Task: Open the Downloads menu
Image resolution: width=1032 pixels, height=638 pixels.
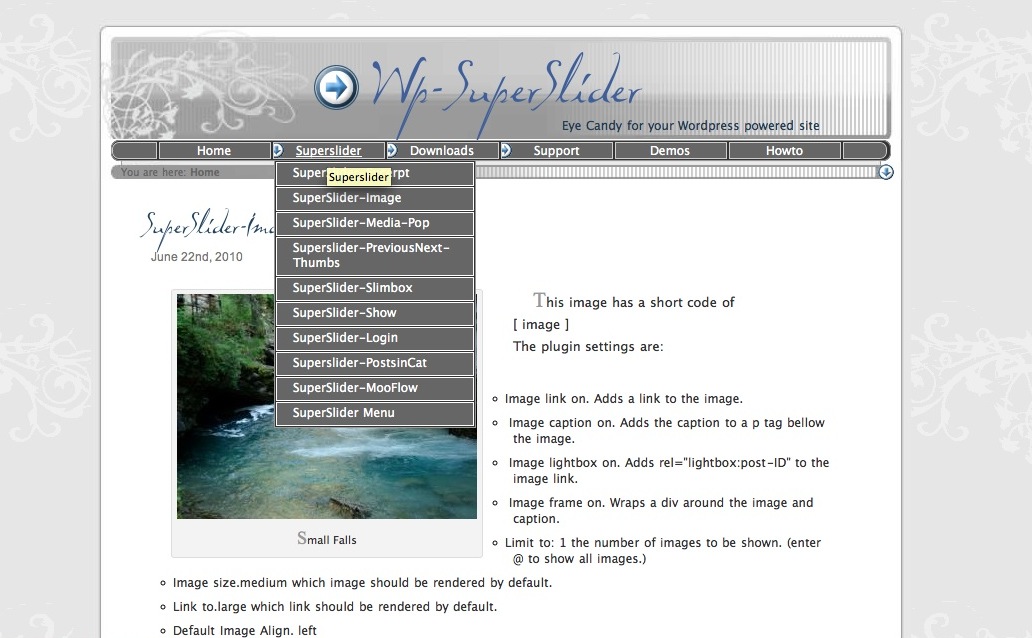Action: pyautogui.click(x=442, y=151)
